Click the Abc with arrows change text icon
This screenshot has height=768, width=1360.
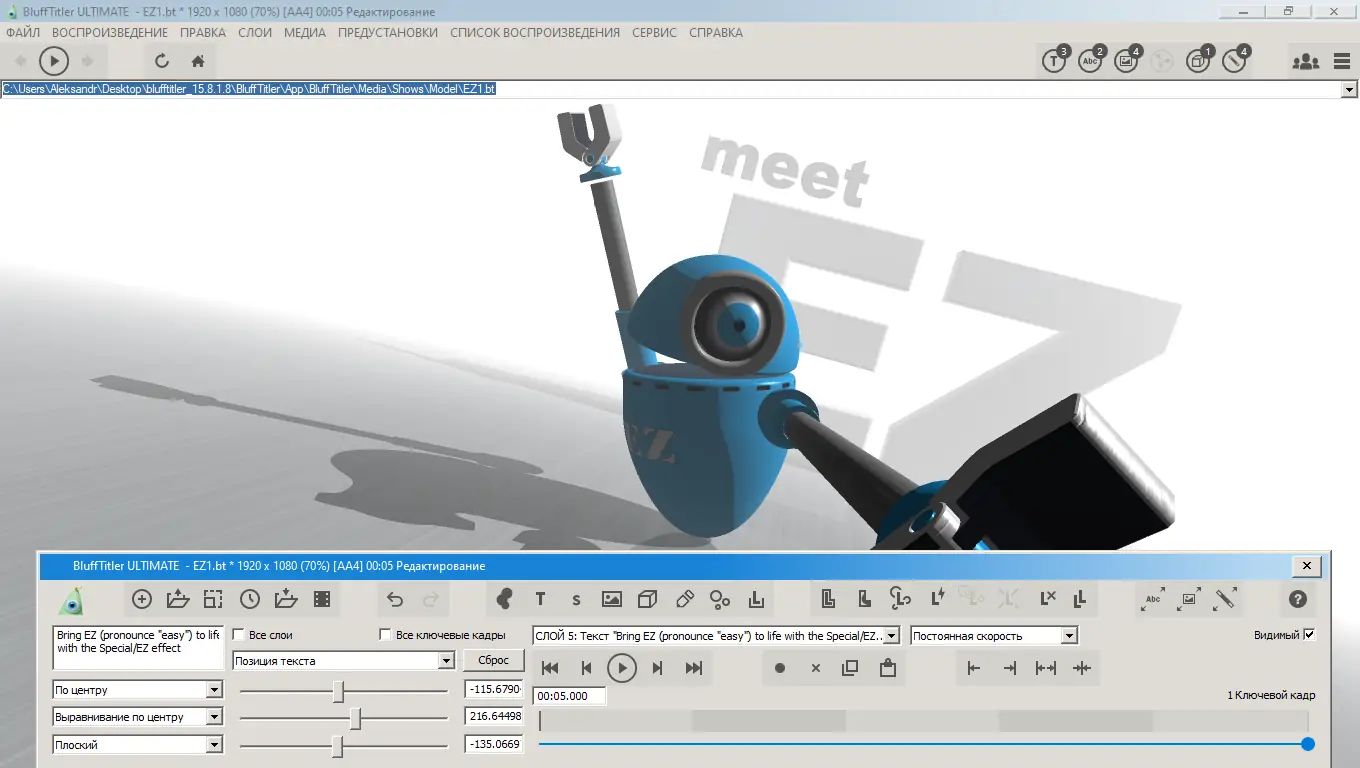pyautogui.click(x=1153, y=599)
